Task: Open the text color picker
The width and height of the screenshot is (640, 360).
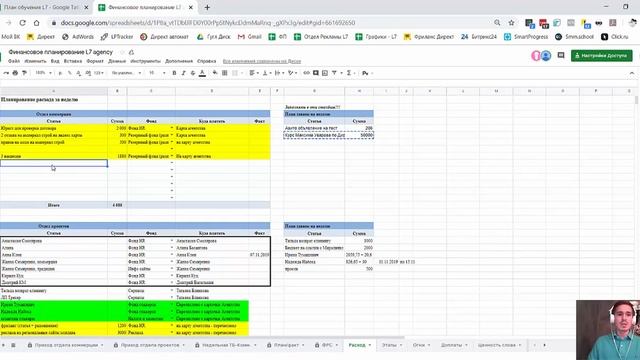Action: (202, 73)
